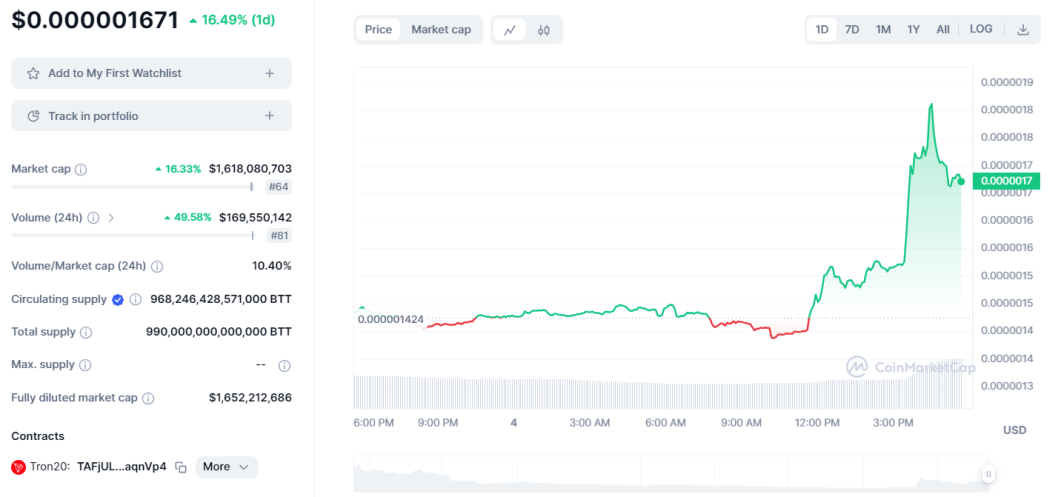Click the star icon on the watchlist button
The width and height of the screenshot is (1058, 497).
pos(33,74)
